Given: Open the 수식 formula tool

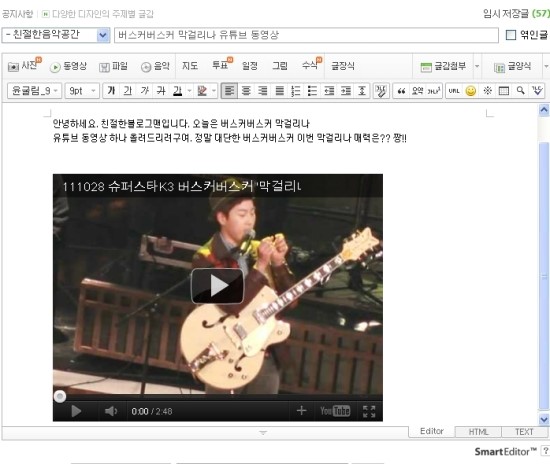Looking at the screenshot, I should 311,65.
